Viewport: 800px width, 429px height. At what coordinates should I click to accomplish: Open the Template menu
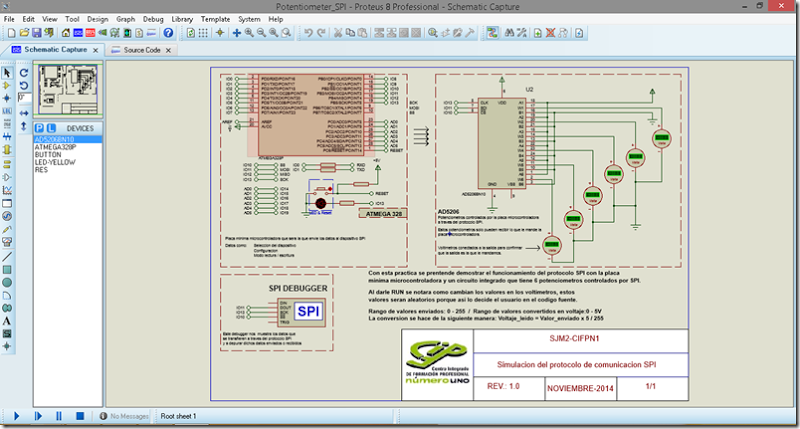215,19
